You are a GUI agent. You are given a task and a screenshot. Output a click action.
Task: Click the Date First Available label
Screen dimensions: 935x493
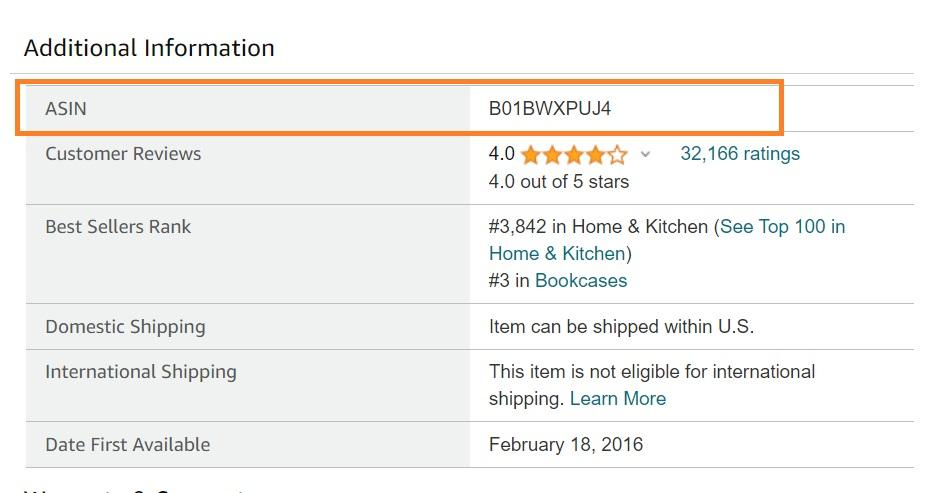tap(128, 445)
